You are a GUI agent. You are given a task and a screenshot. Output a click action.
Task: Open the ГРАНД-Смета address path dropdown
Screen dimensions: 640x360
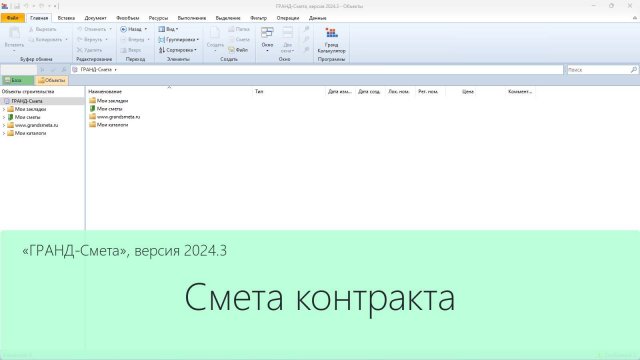click(116, 70)
